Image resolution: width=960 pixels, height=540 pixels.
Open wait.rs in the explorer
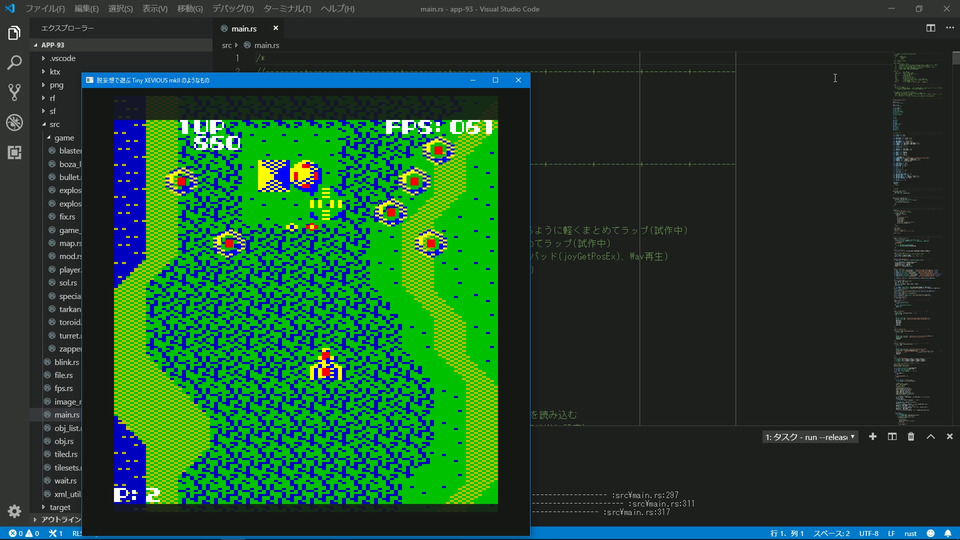coord(65,481)
